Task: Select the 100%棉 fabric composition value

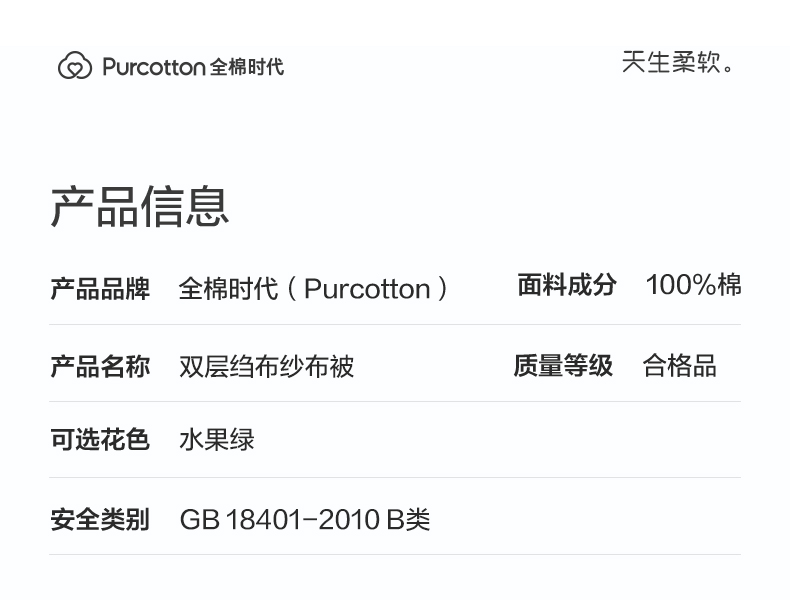Action: pyautogui.click(x=693, y=285)
